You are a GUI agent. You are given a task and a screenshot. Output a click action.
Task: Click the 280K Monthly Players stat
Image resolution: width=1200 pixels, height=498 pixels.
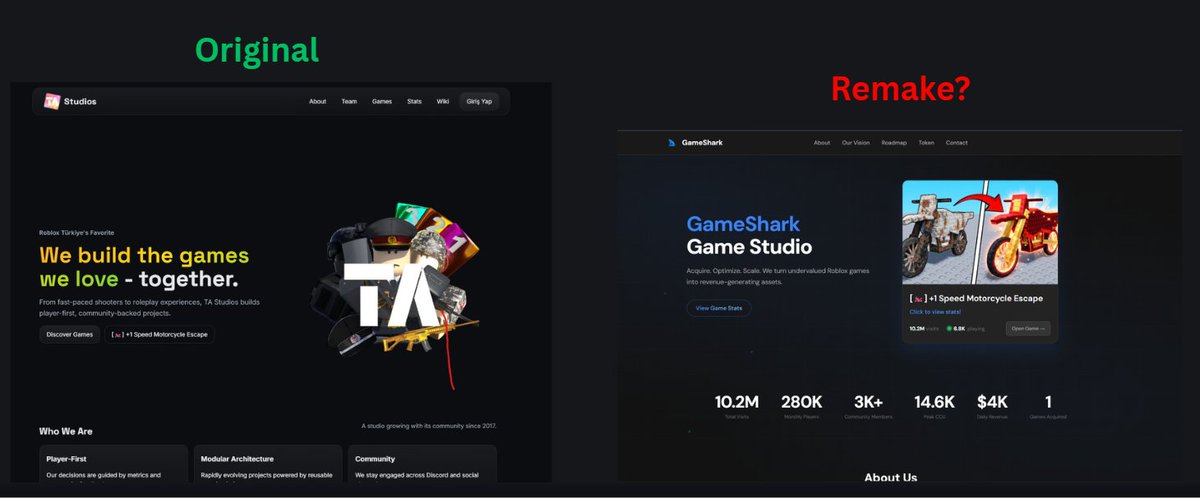pos(802,405)
